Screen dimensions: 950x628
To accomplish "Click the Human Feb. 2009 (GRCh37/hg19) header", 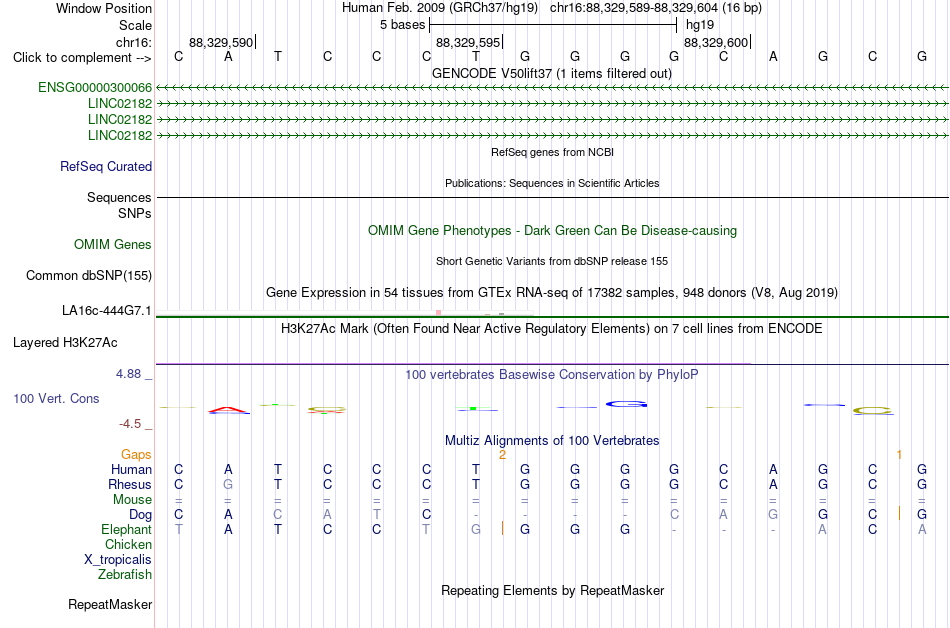I will [x=440, y=8].
